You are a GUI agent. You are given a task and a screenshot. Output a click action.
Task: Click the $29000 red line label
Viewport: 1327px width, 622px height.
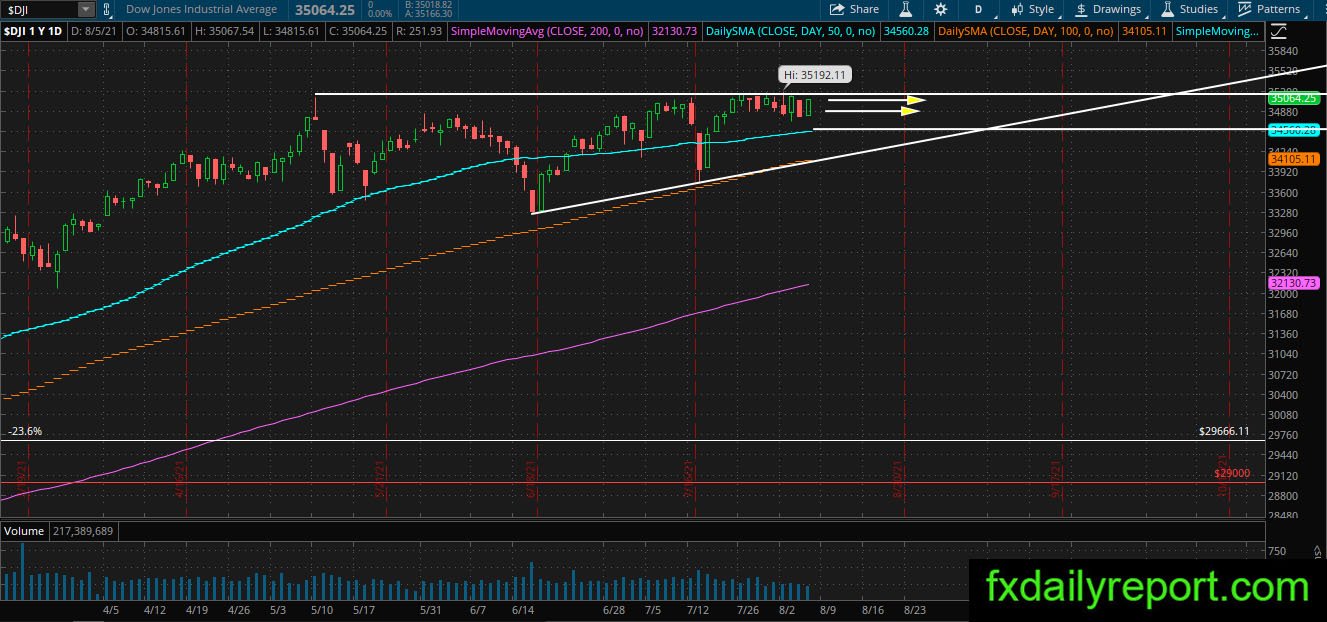pos(1231,473)
